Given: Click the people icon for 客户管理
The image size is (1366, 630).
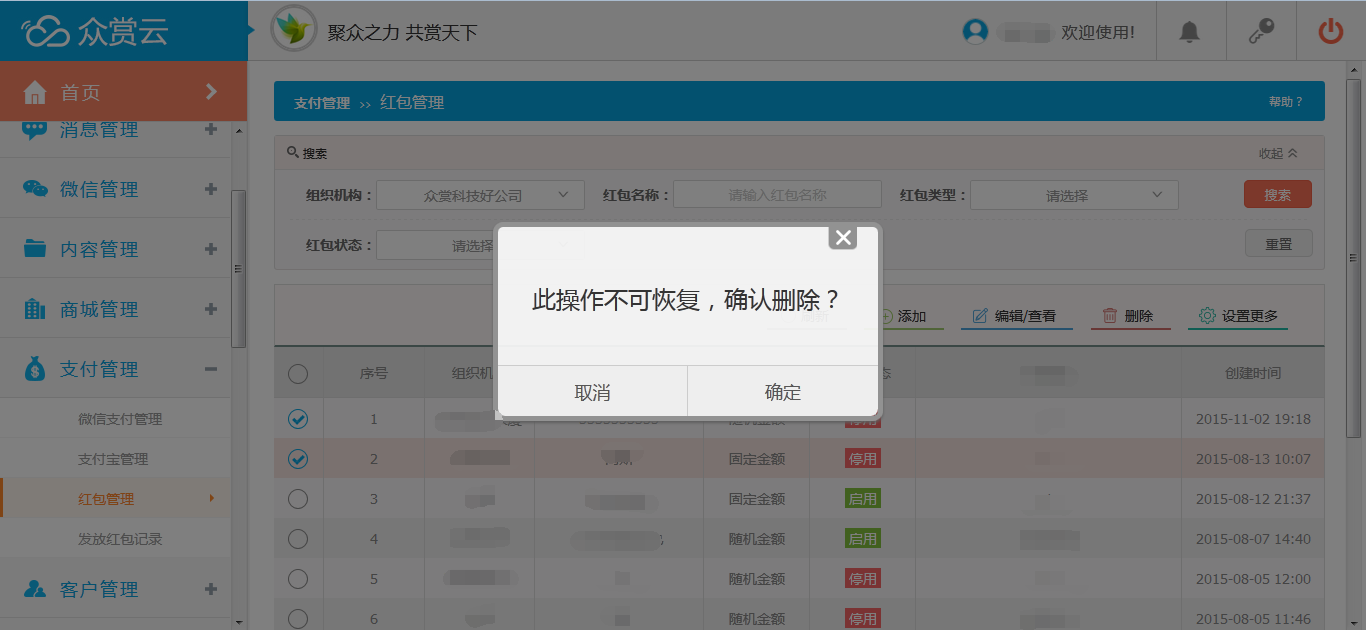Looking at the screenshot, I should tap(35, 589).
